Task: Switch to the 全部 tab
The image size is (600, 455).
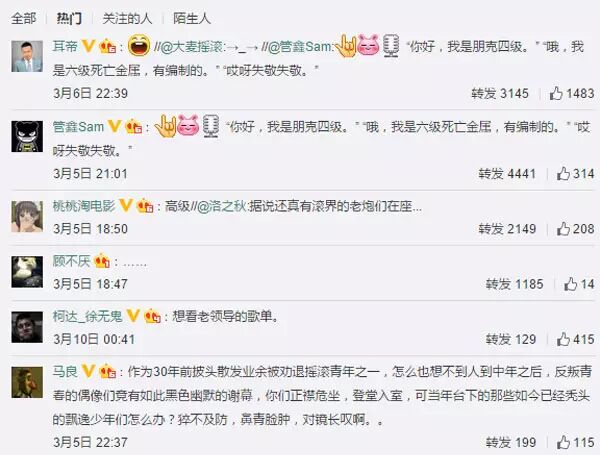Action: click(x=24, y=18)
